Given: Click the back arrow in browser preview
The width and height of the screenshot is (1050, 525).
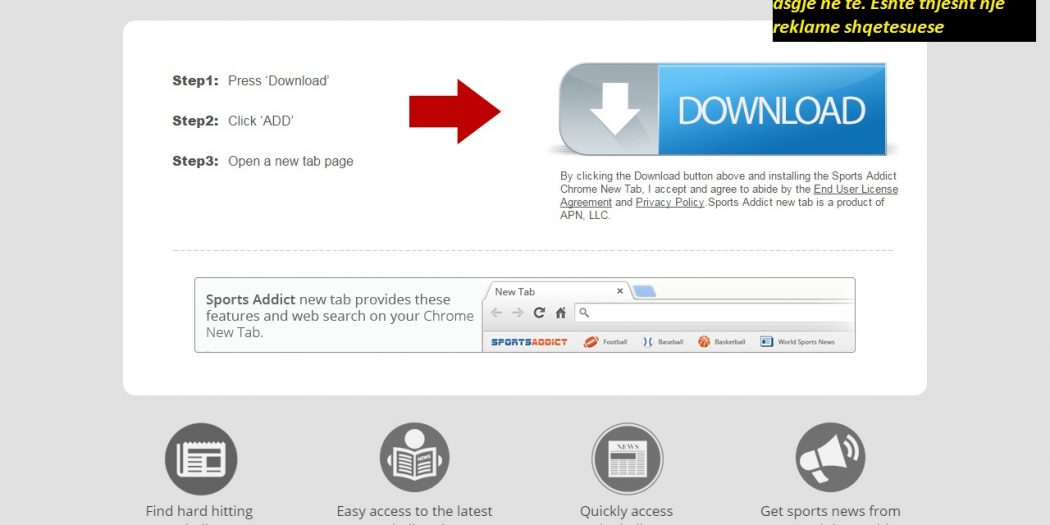Looking at the screenshot, I should pyautogui.click(x=496, y=313).
